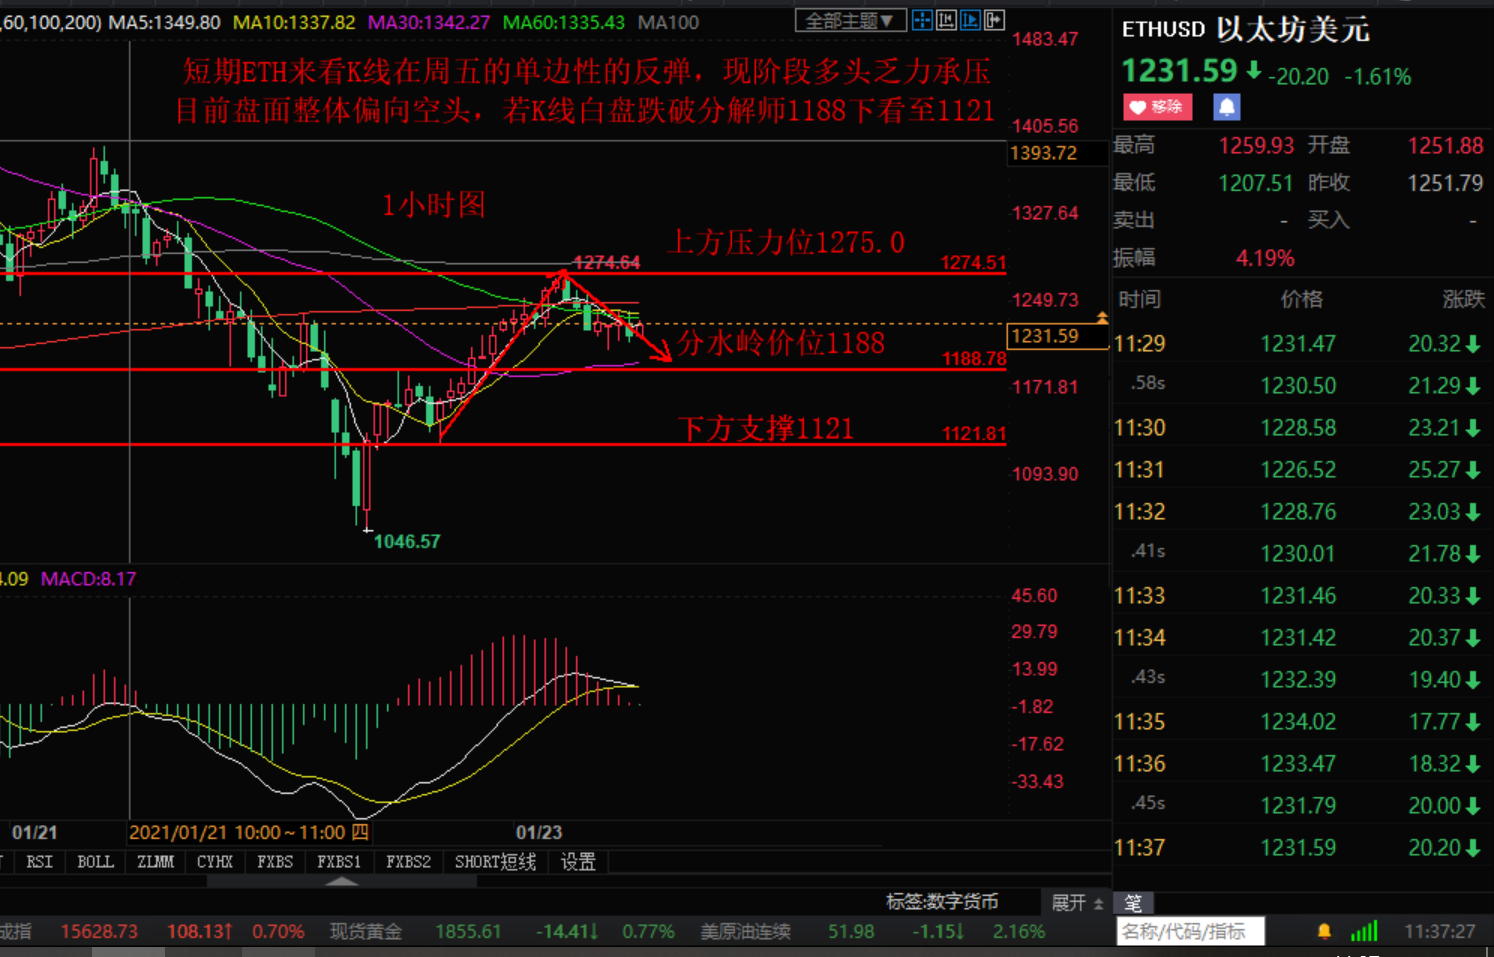Select the RSI indicator tab
This screenshot has height=957, width=1494.
[x=39, y=862]
